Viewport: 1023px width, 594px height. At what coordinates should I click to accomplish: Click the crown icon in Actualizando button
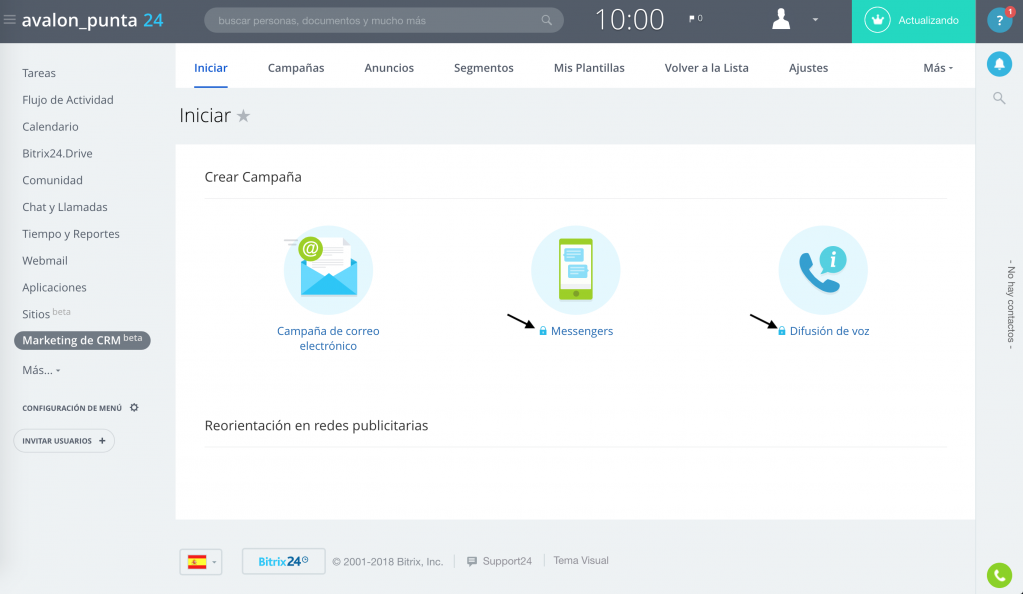click(878, 20)
